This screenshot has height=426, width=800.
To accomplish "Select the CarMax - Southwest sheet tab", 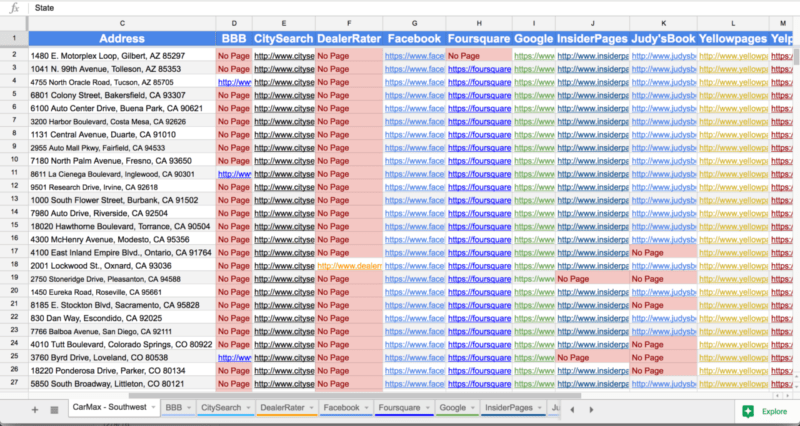I will point(109,407).
